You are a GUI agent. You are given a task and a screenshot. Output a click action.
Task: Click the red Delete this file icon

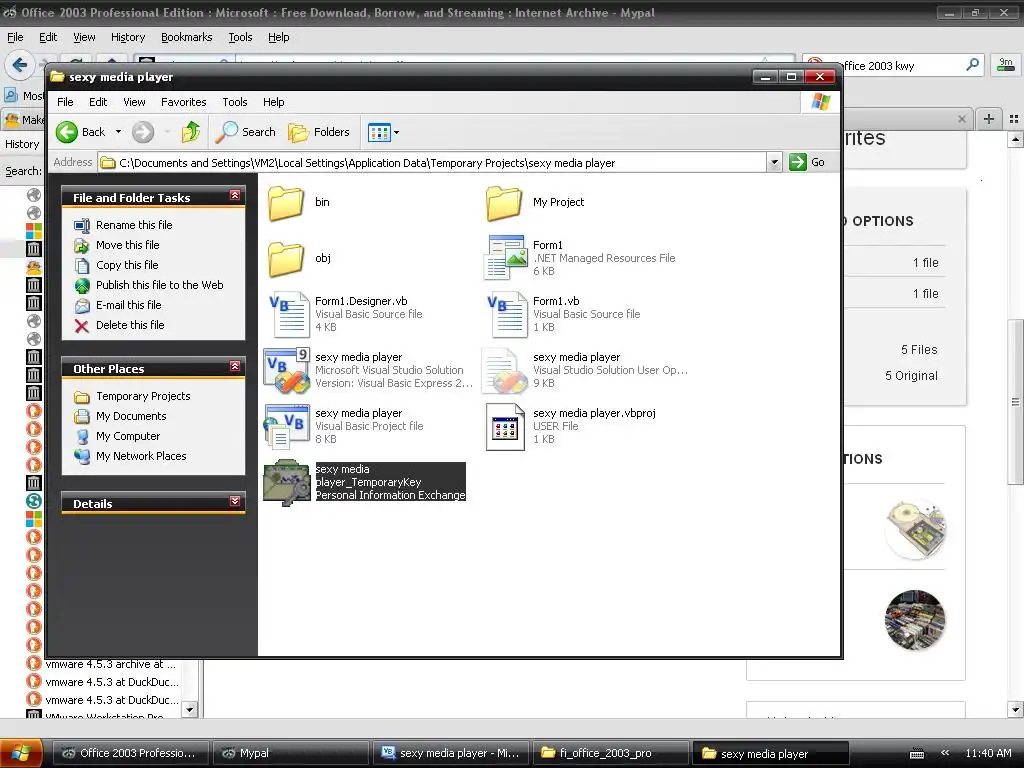(x=82, y=325)
